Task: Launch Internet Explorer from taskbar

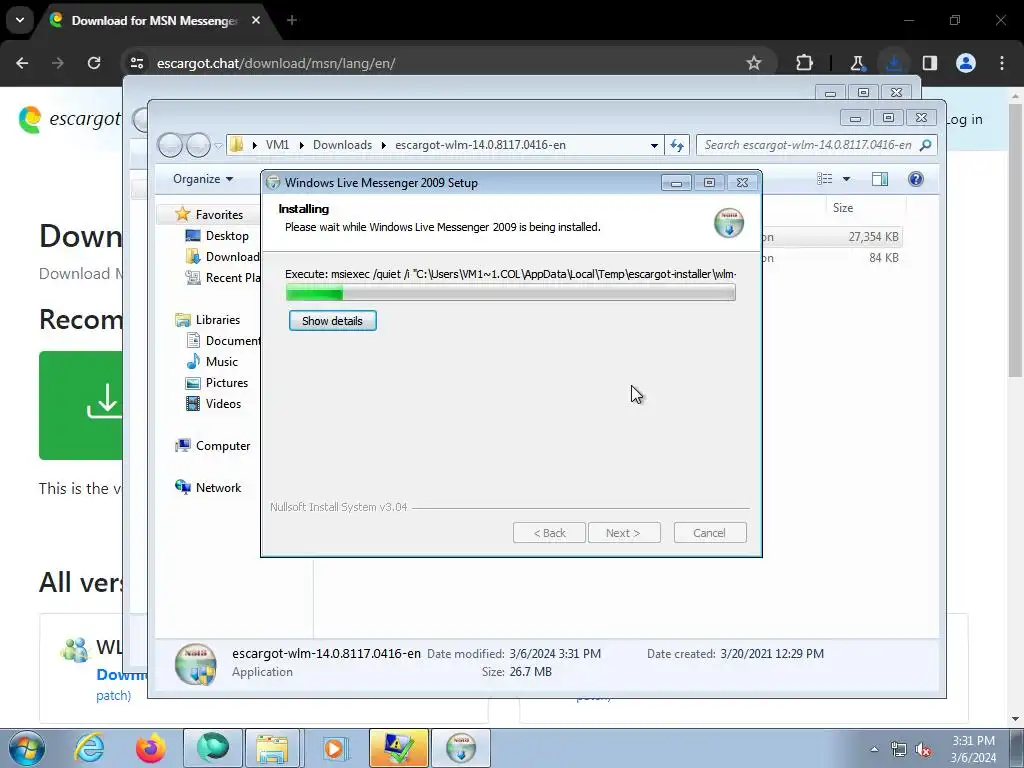Action: [89, 748]
